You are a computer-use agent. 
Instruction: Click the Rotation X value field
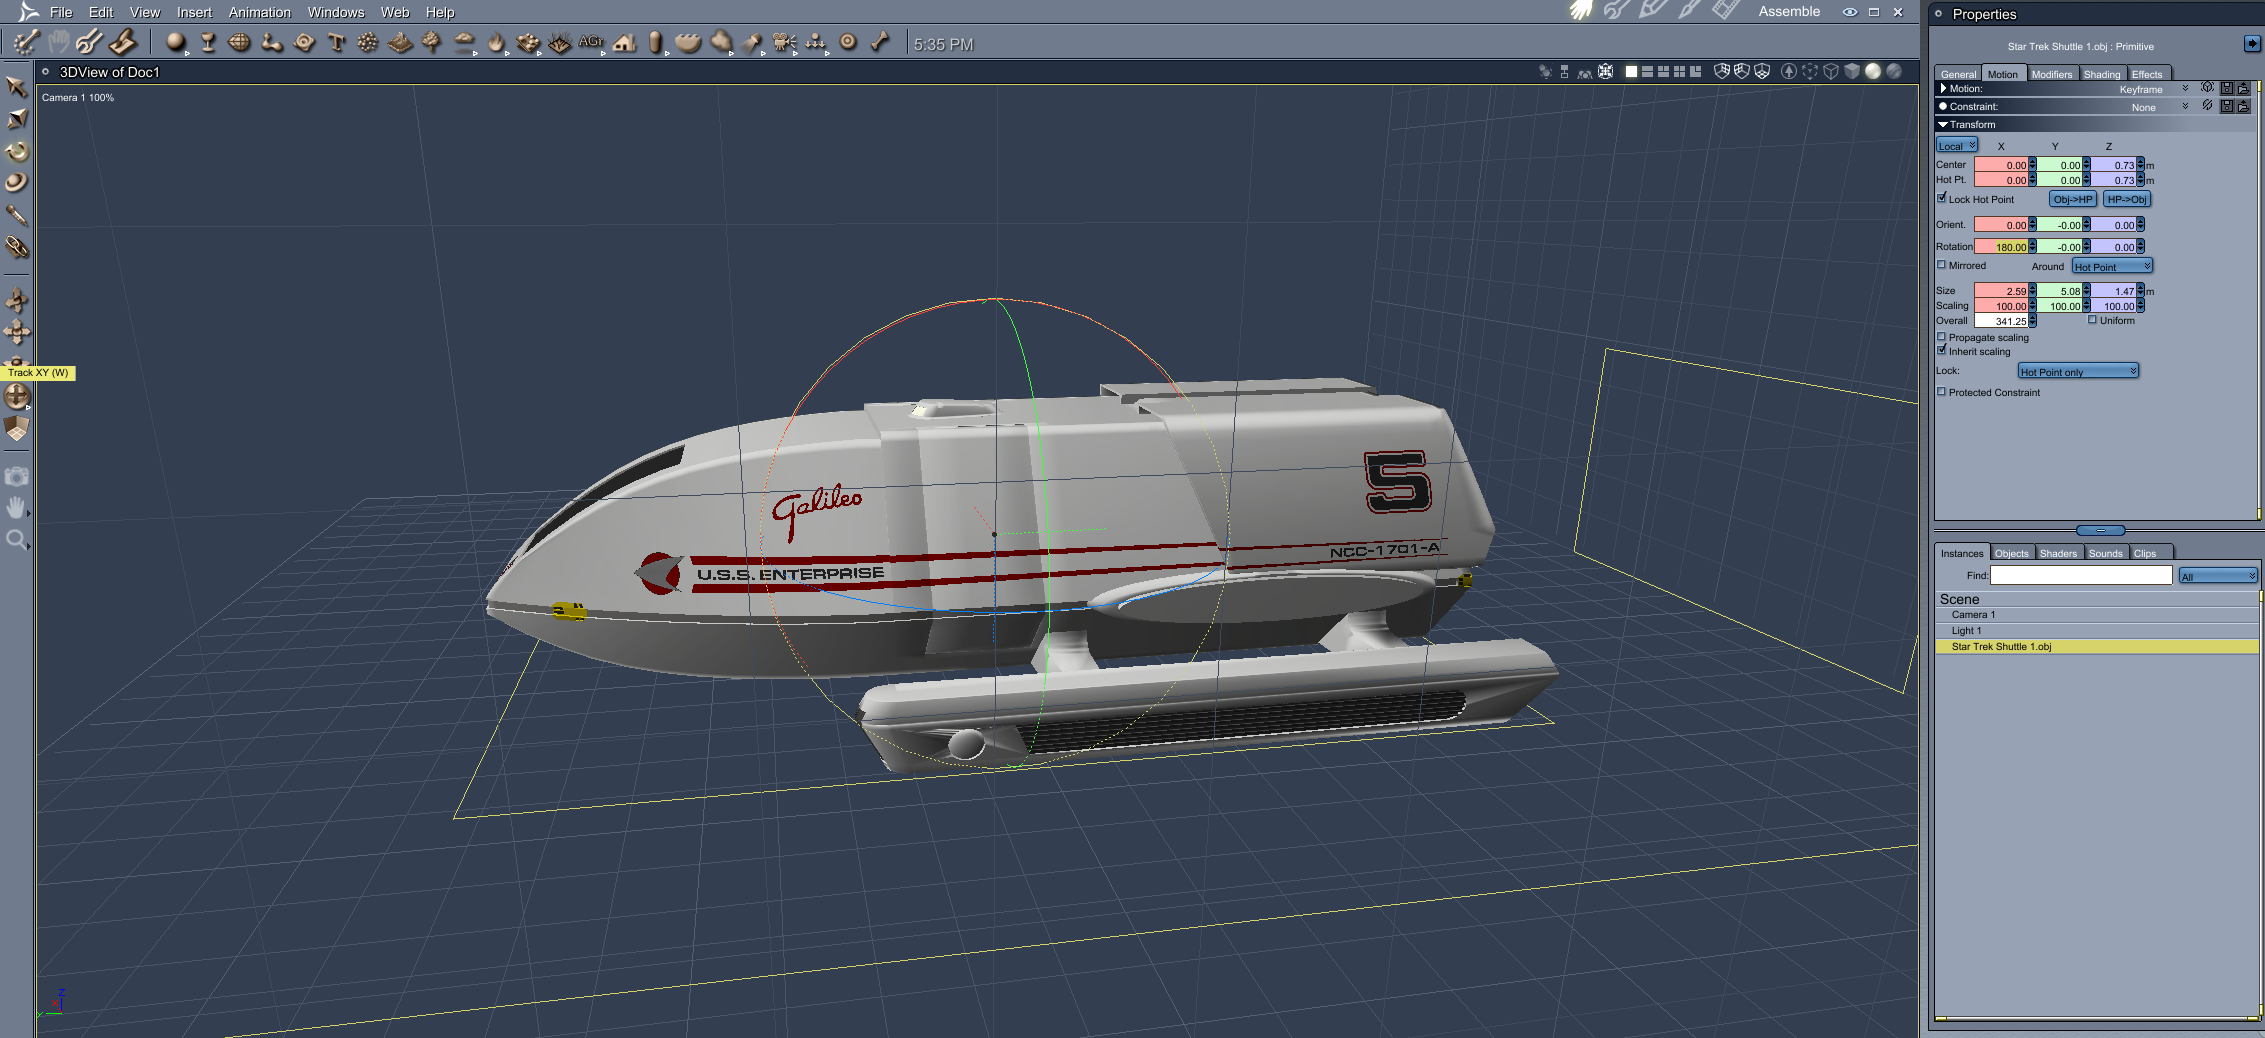2001,246
